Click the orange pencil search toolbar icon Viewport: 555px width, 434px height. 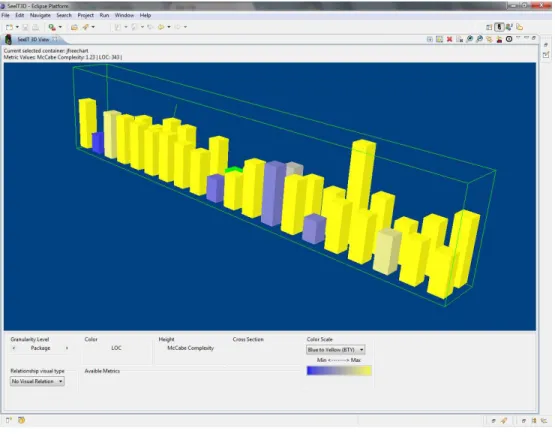point(86,27)
